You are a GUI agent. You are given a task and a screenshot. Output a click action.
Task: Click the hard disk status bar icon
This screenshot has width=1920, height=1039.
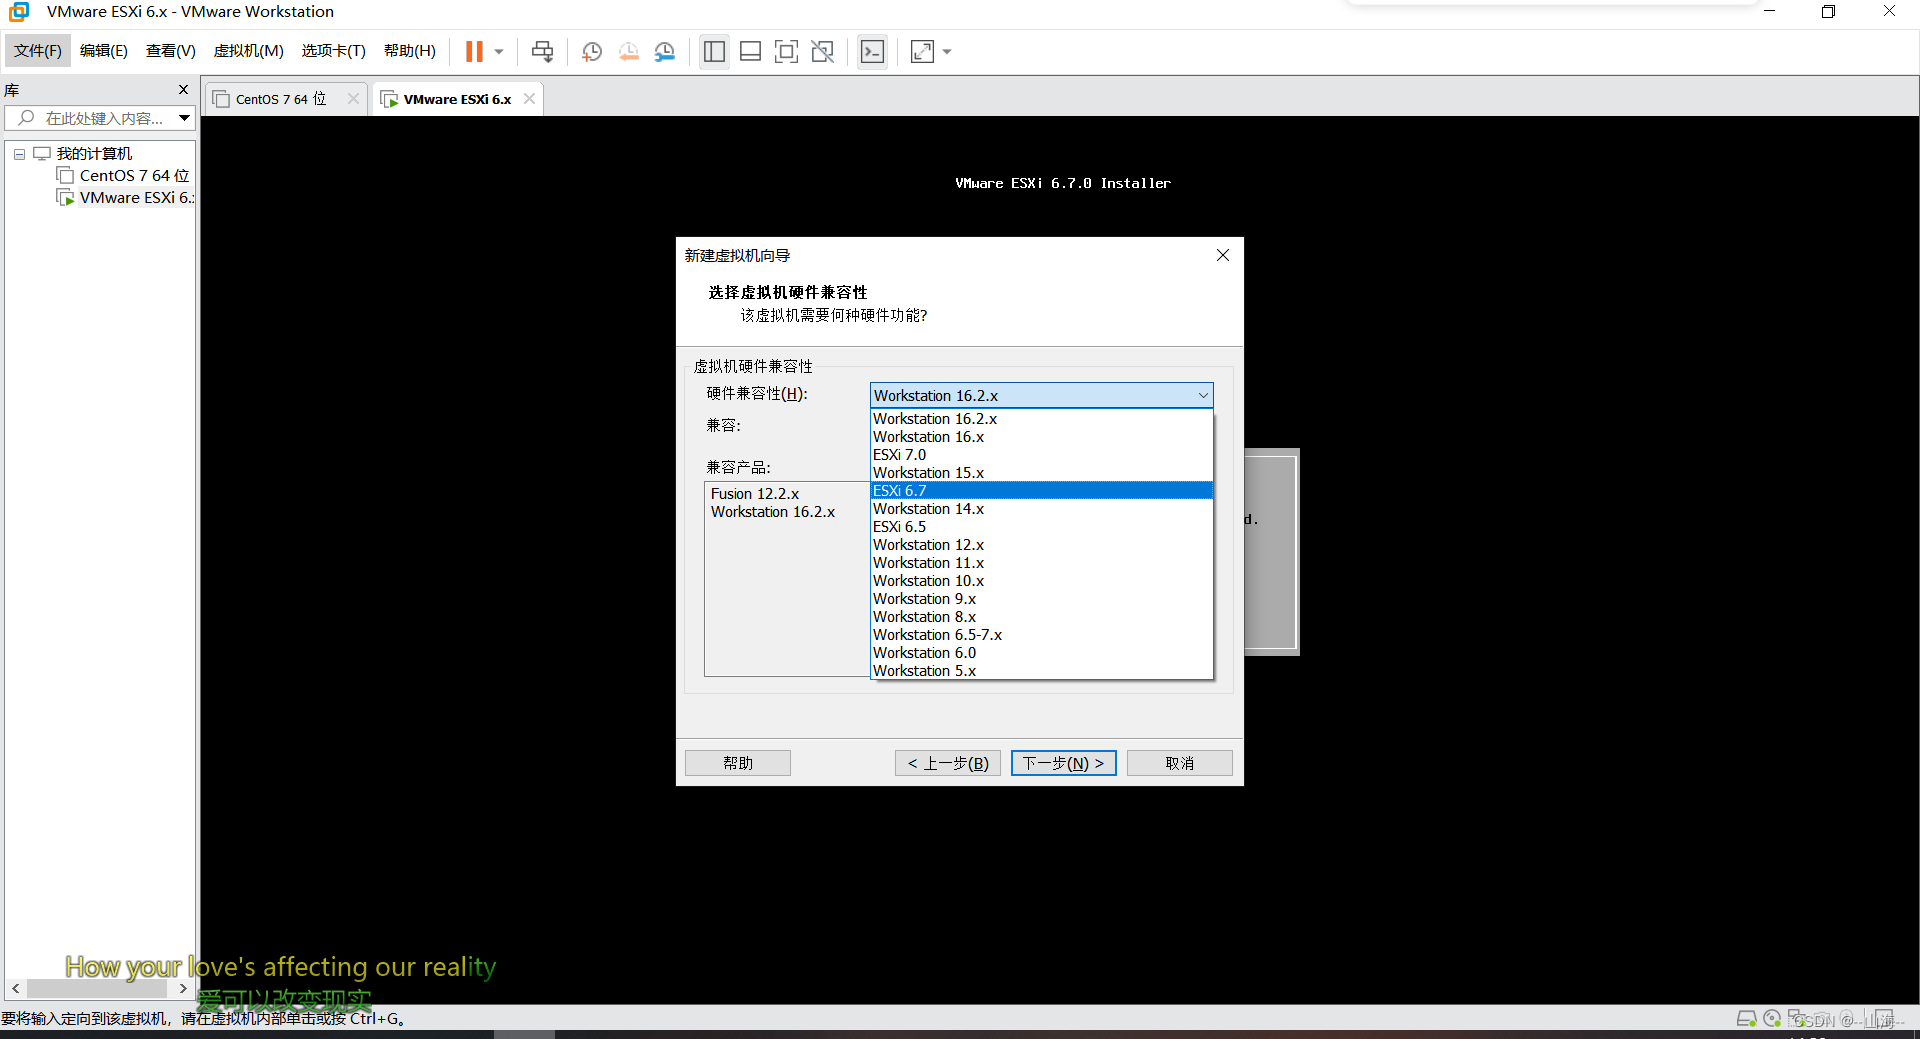1746,1018
